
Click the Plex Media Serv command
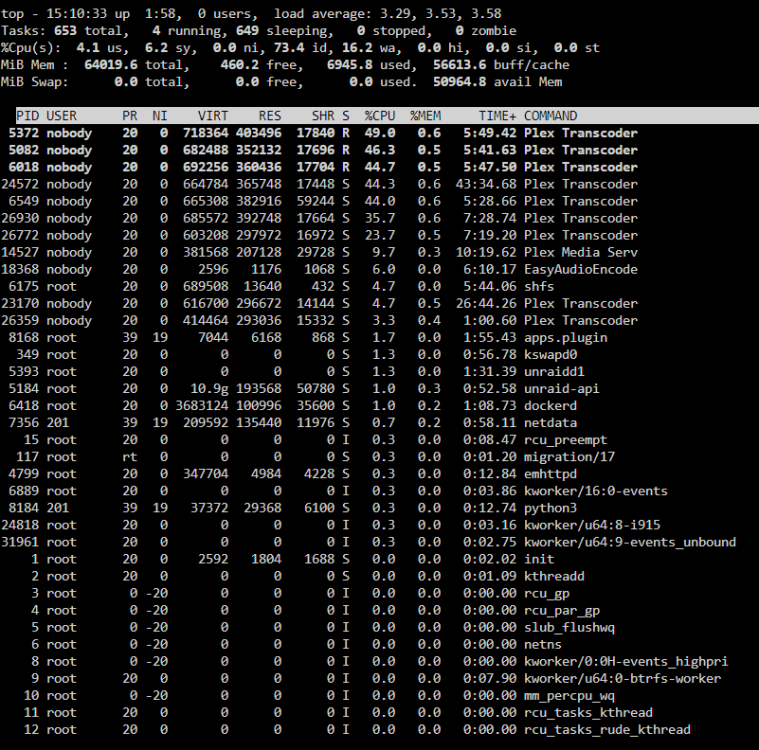click(581, 252)
